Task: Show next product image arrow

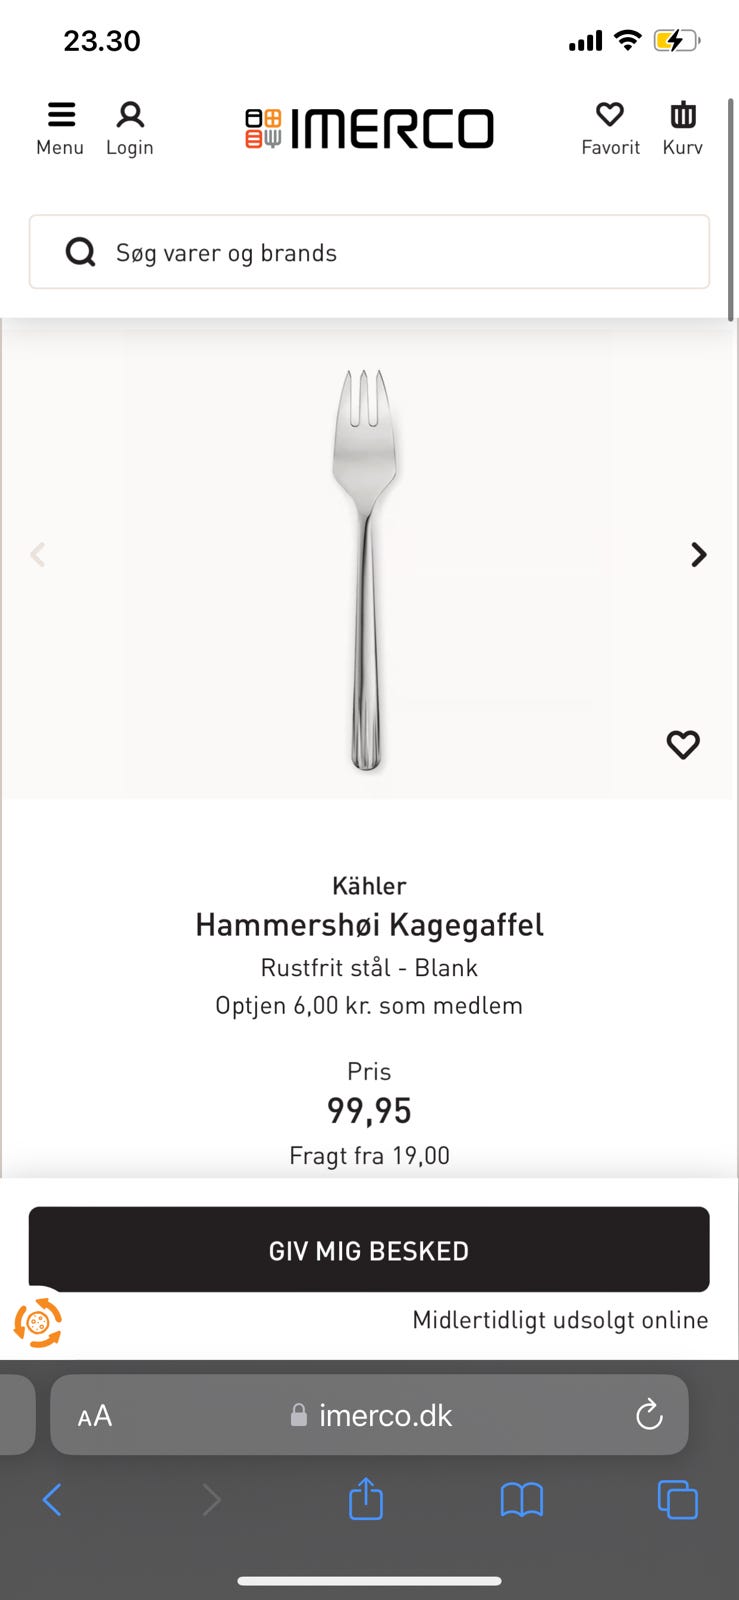Action: [699, 555]
